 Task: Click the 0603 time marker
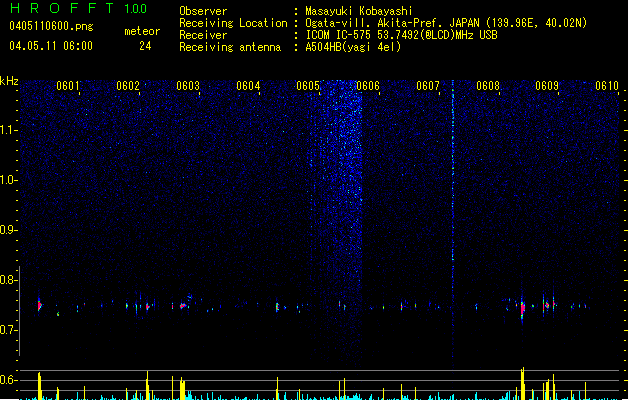(188, 86)
